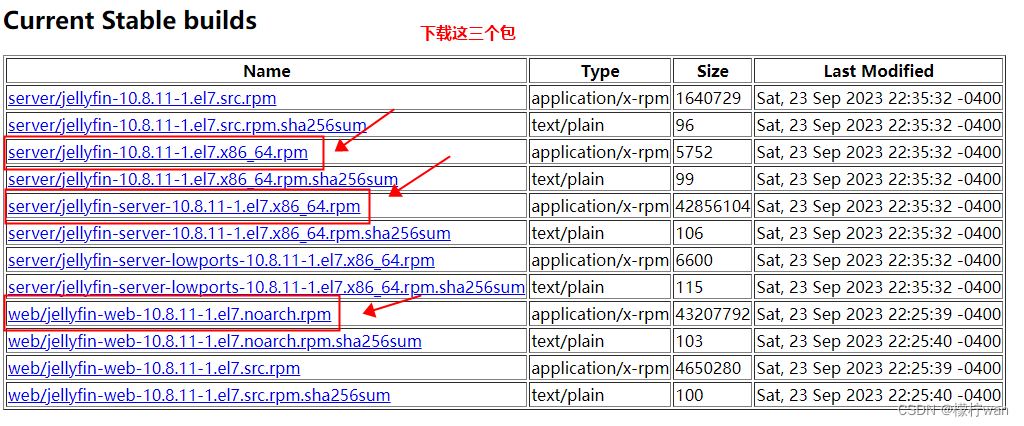This screenshot has width=1024, height=426.
Task: Select size value 96
Action: coord(685,125)
